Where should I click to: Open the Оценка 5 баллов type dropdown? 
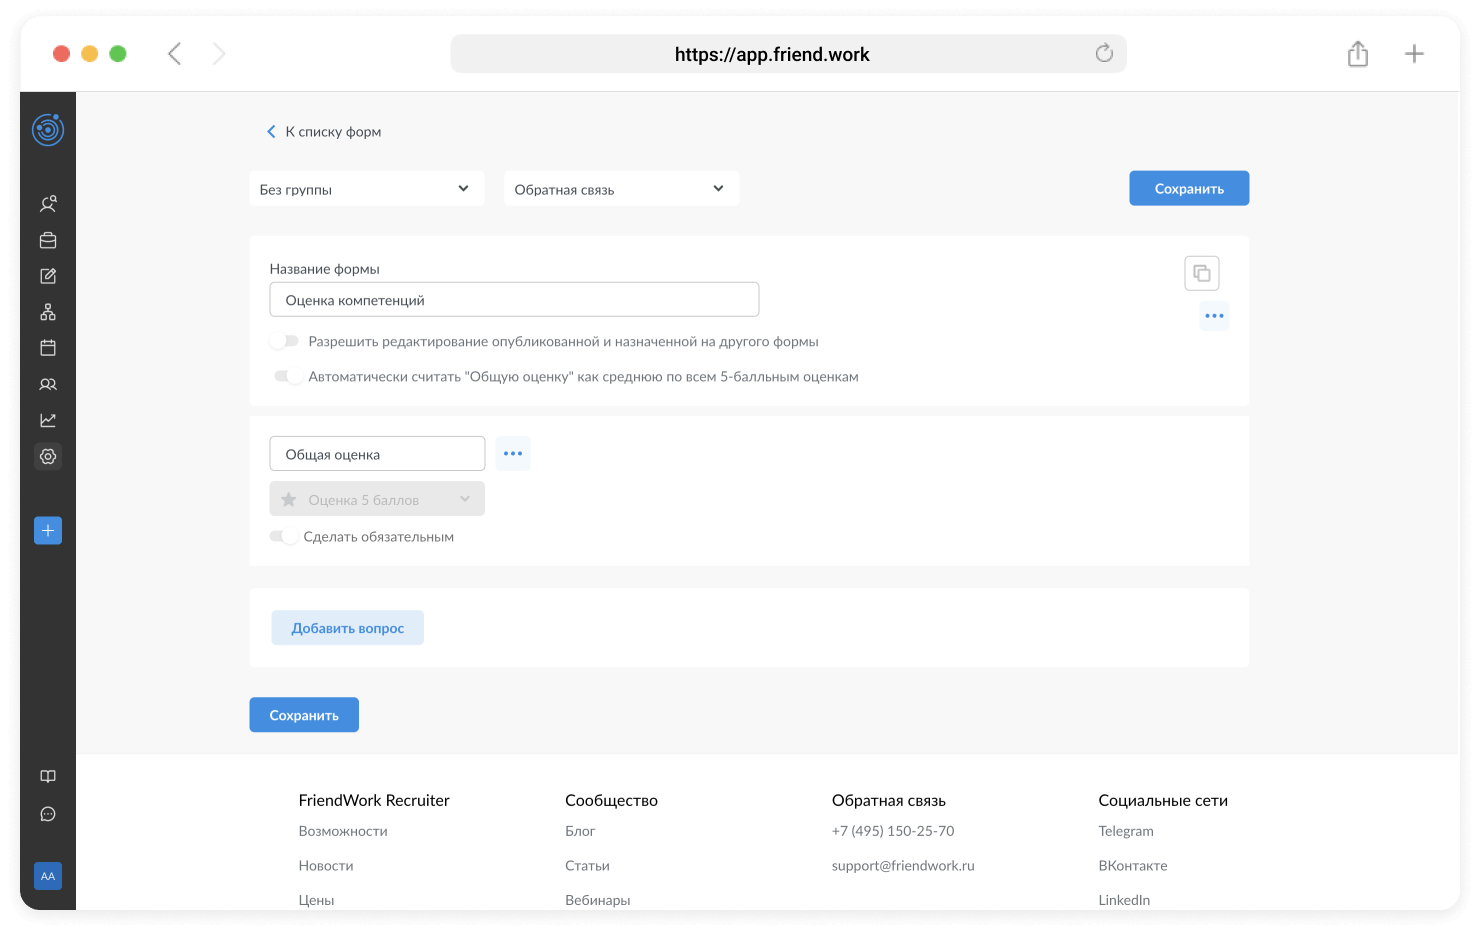[x=377, y=499]
